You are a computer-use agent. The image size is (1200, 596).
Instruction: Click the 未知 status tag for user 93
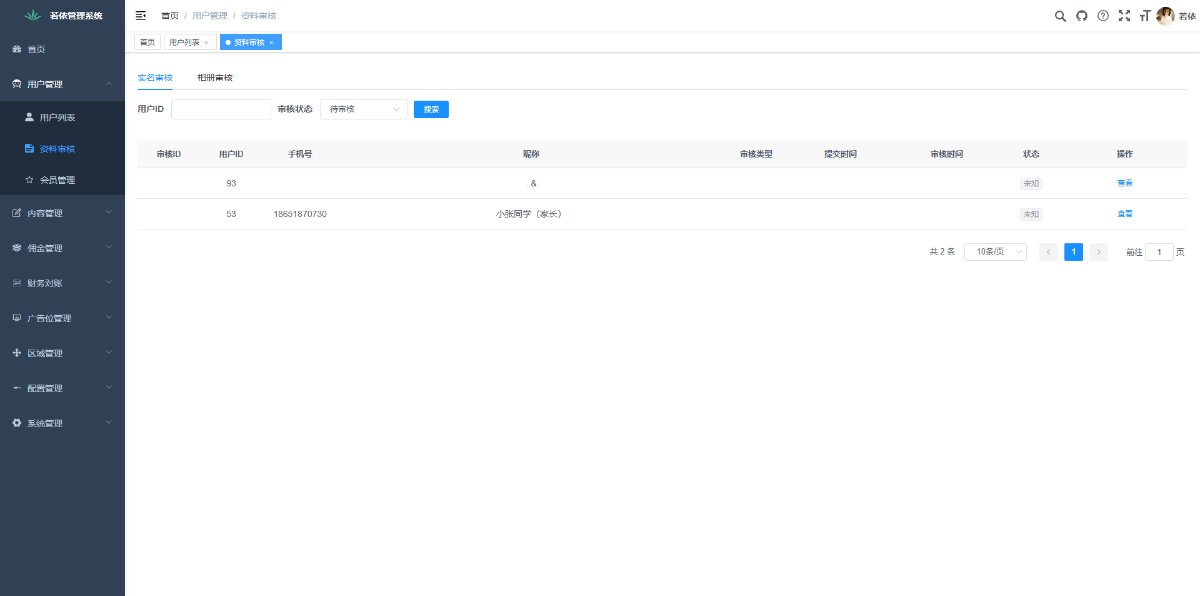coord(1030,184)
